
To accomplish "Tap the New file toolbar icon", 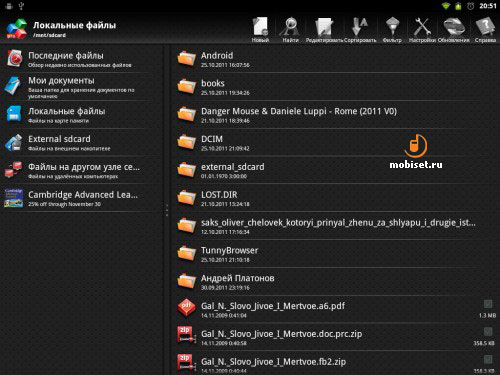I will [260, 26].
